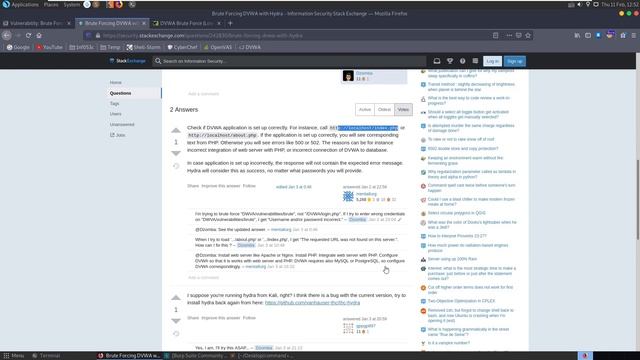640x360 pixels.
Task: Open Users in the left sidebar
Action: 116,114
